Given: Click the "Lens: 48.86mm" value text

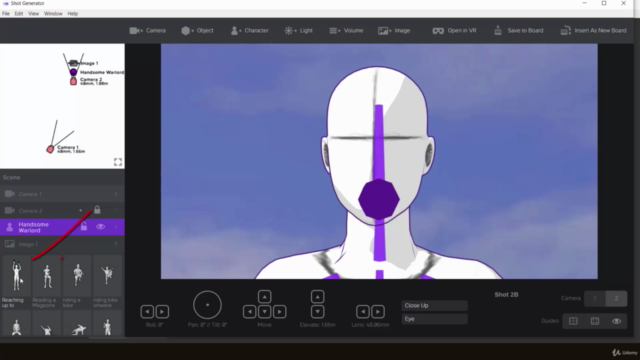Looking at the screenshot, I should click(370, 325).
